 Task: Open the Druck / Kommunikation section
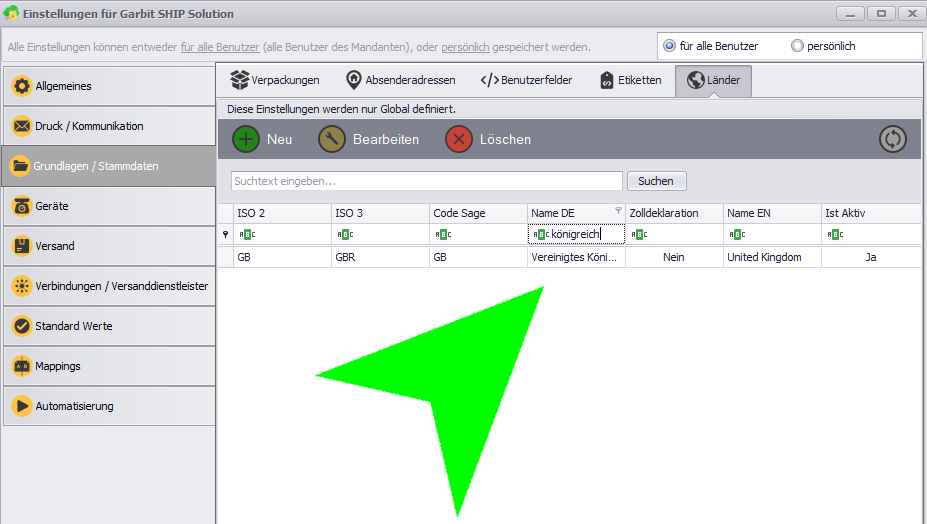pyautogui.click(x=109, y=126)
